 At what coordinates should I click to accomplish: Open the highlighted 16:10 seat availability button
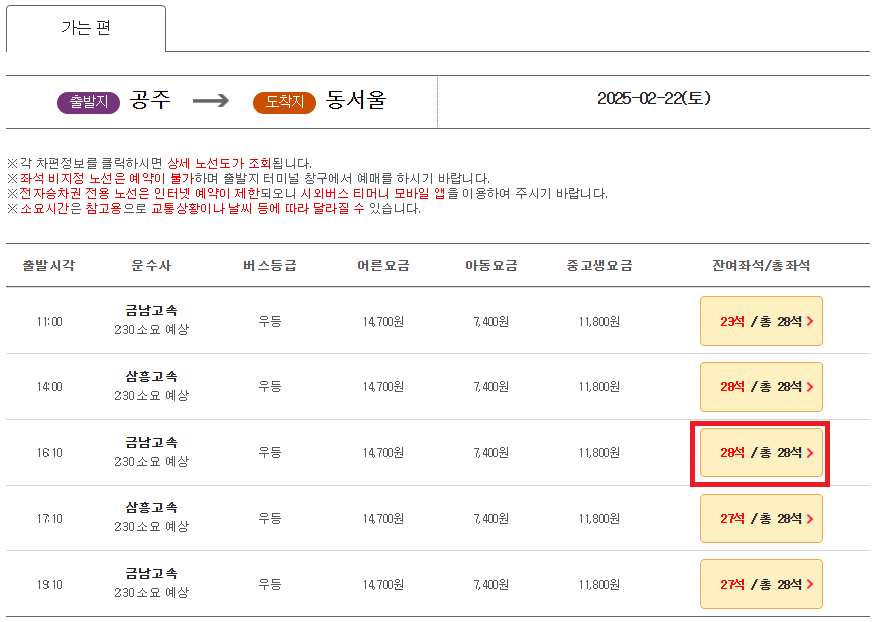[x=761, y=452]
